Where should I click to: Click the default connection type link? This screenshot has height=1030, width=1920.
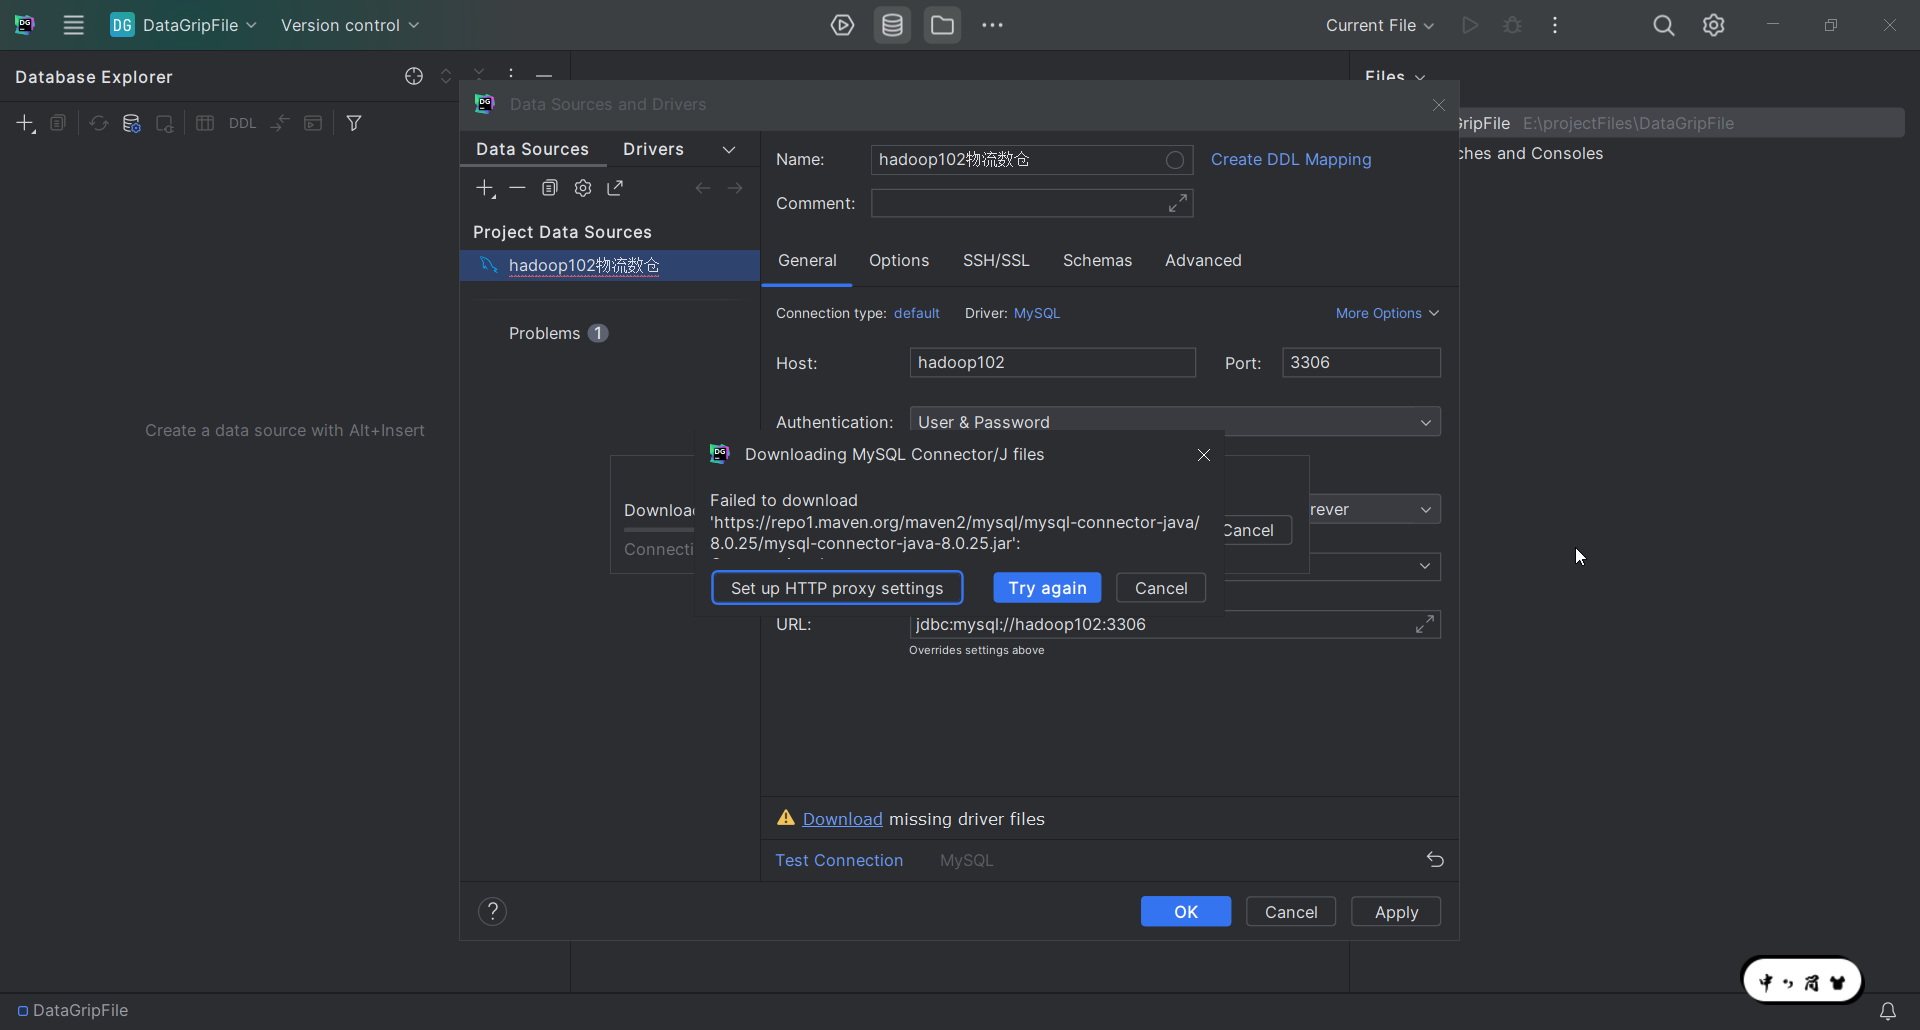click(917, 313)
